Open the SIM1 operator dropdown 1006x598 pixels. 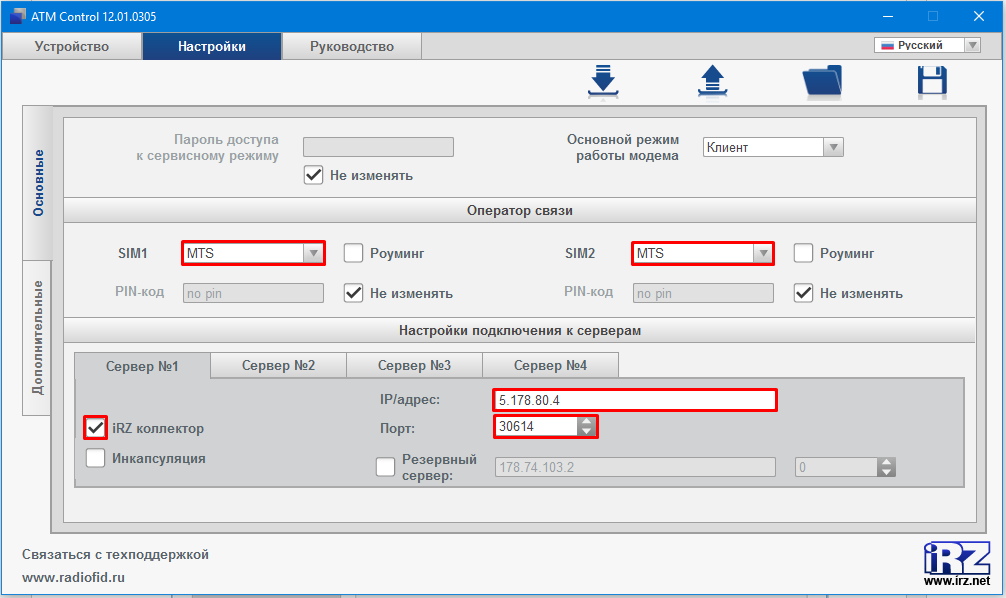coord(253,253)
